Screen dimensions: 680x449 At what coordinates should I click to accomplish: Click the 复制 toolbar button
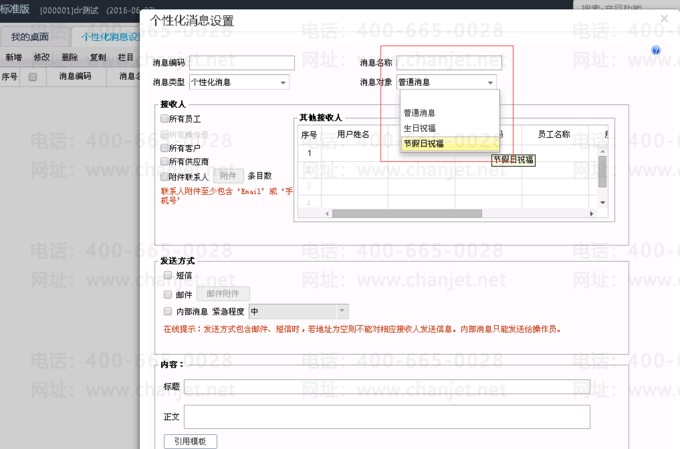point(98,57)
